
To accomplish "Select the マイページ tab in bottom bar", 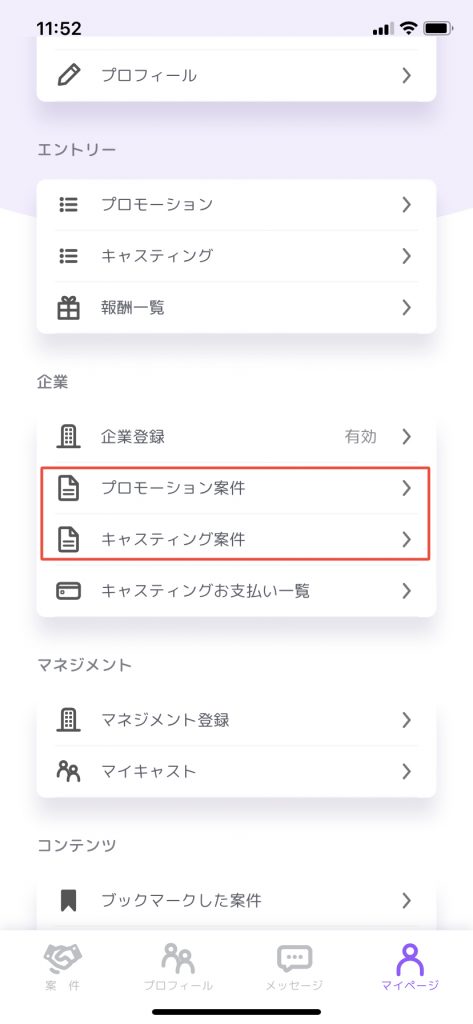I will 410,967.
